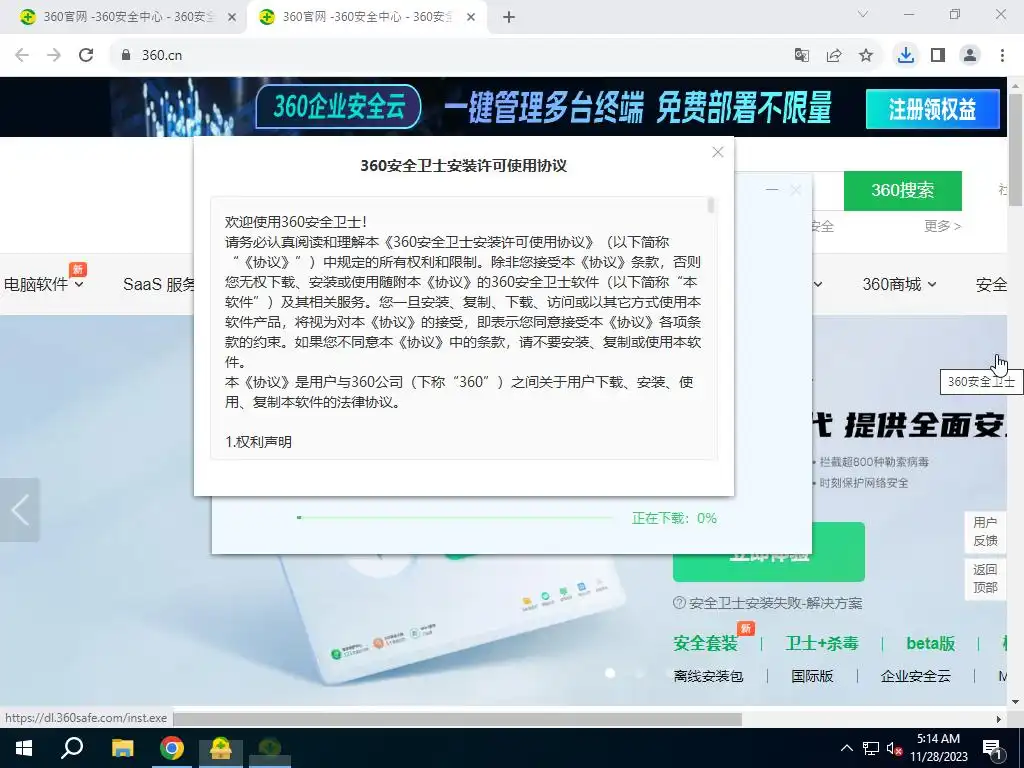This screenshot has height=768, width=1024.
Task: Click 360搜索 green button
Action: [903, 191]
